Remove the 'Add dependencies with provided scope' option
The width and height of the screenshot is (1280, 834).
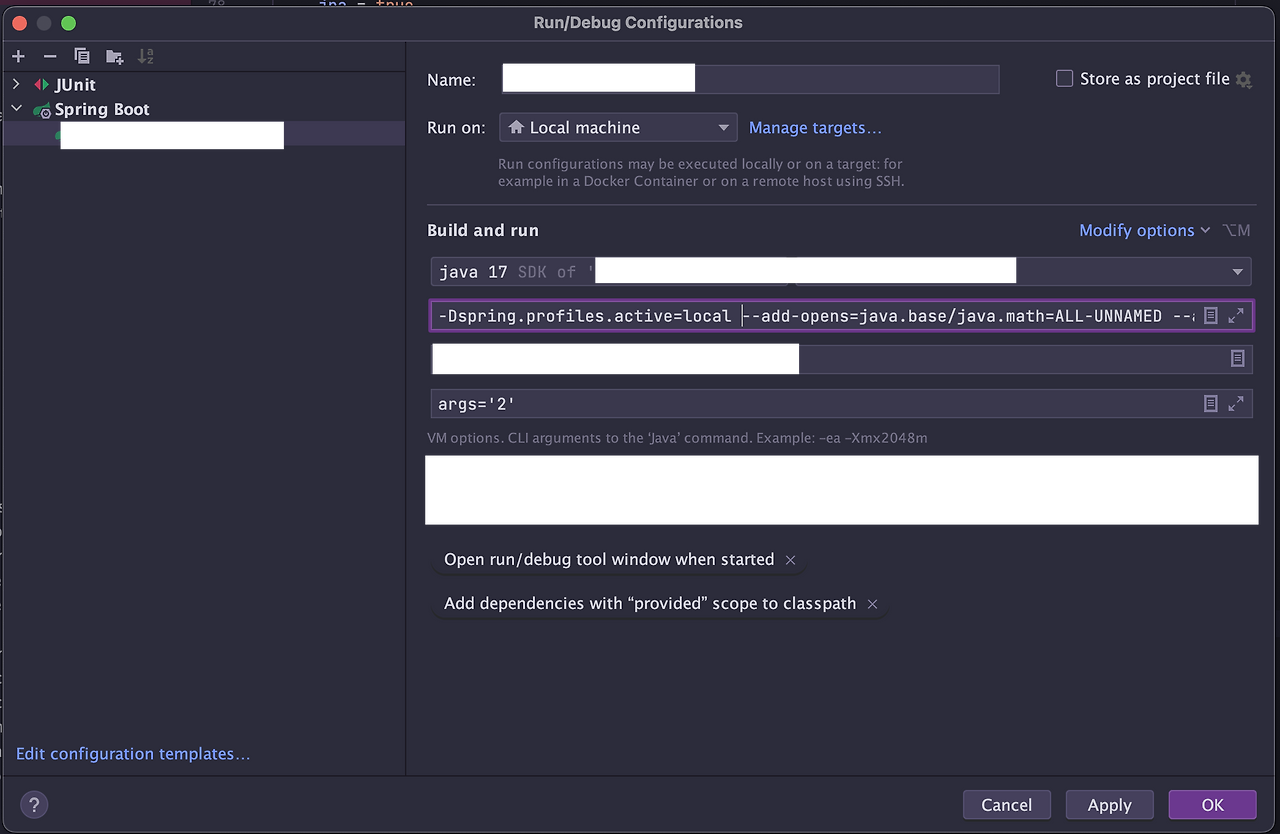coord(872,604)
